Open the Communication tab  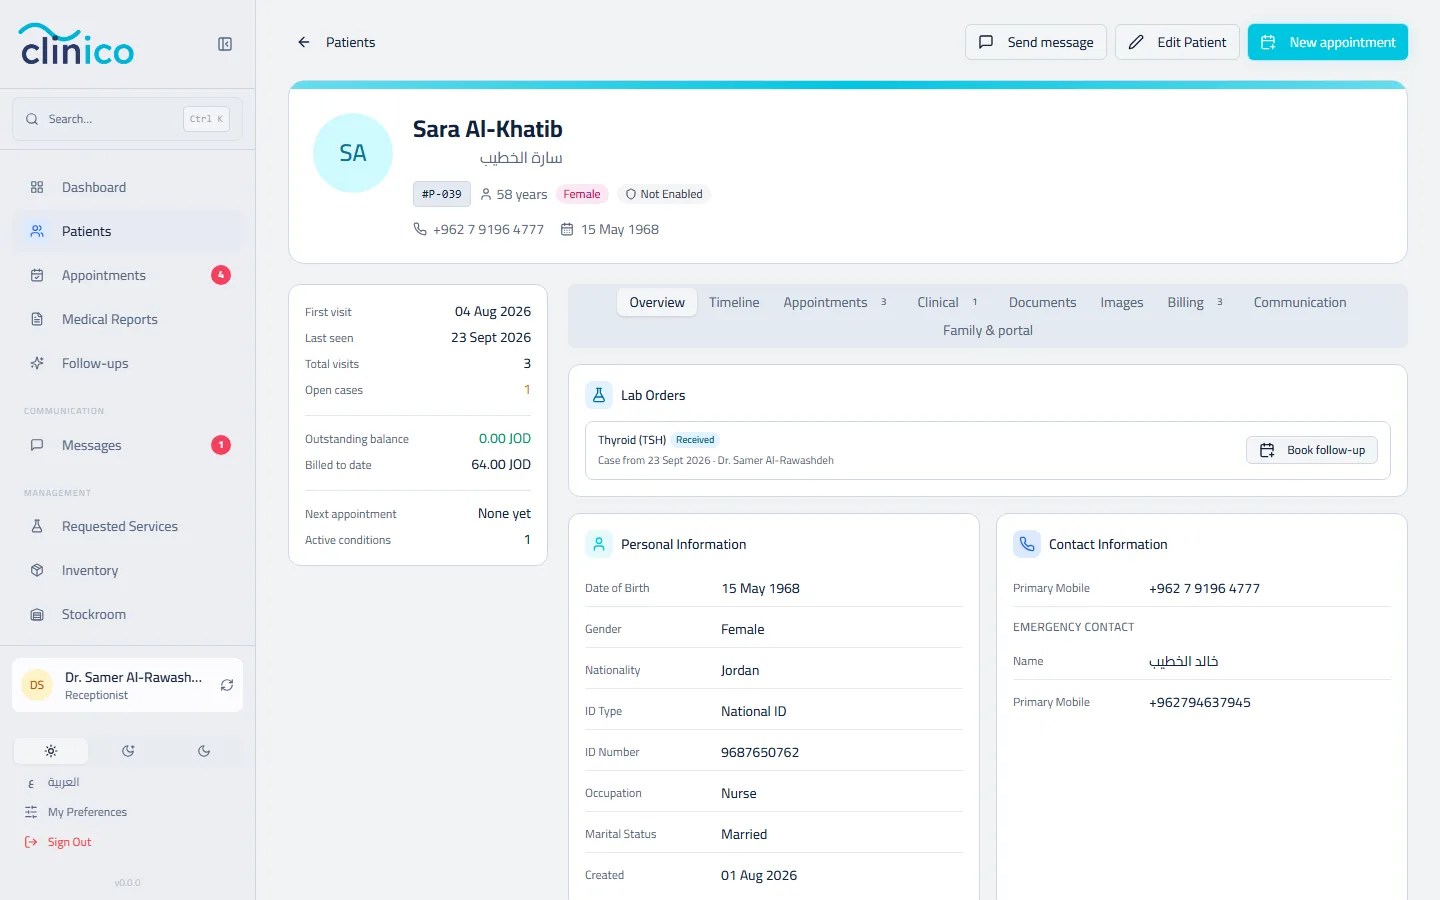(x=1300, y=302)
